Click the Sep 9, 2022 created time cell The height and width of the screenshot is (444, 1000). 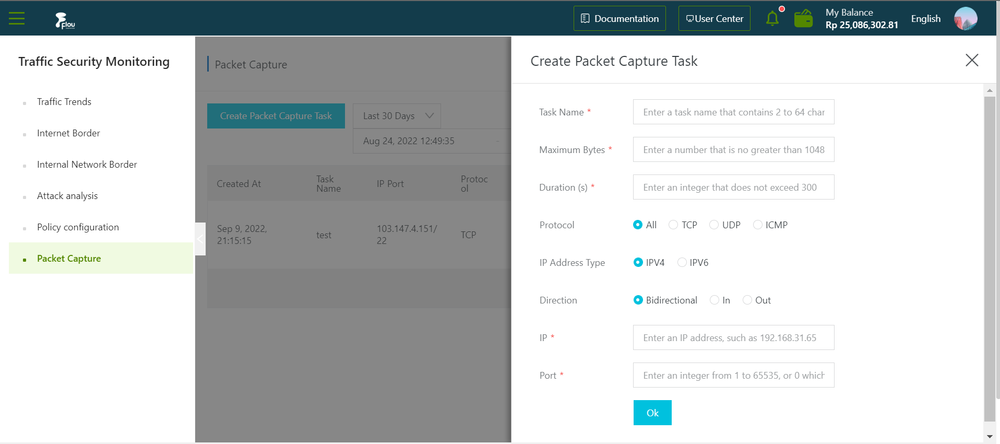point(242,235)
